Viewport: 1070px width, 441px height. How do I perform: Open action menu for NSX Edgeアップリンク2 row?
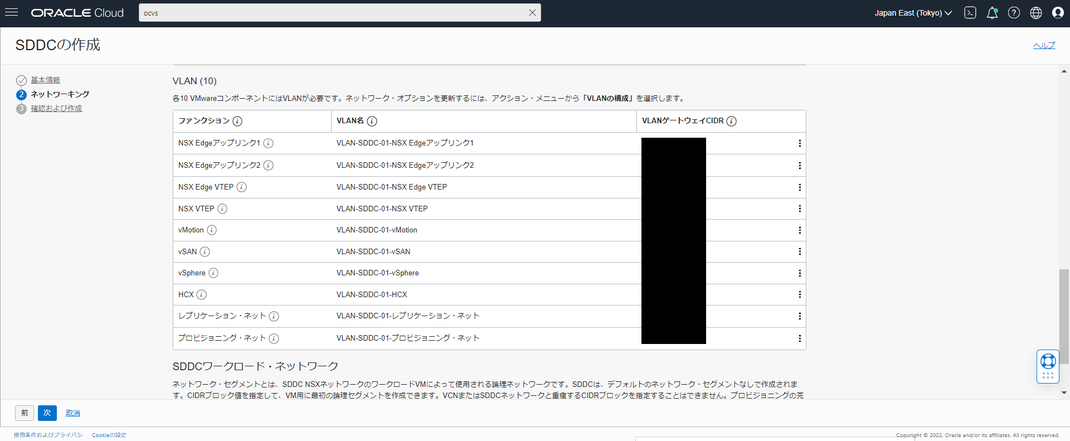click(799, 165)
